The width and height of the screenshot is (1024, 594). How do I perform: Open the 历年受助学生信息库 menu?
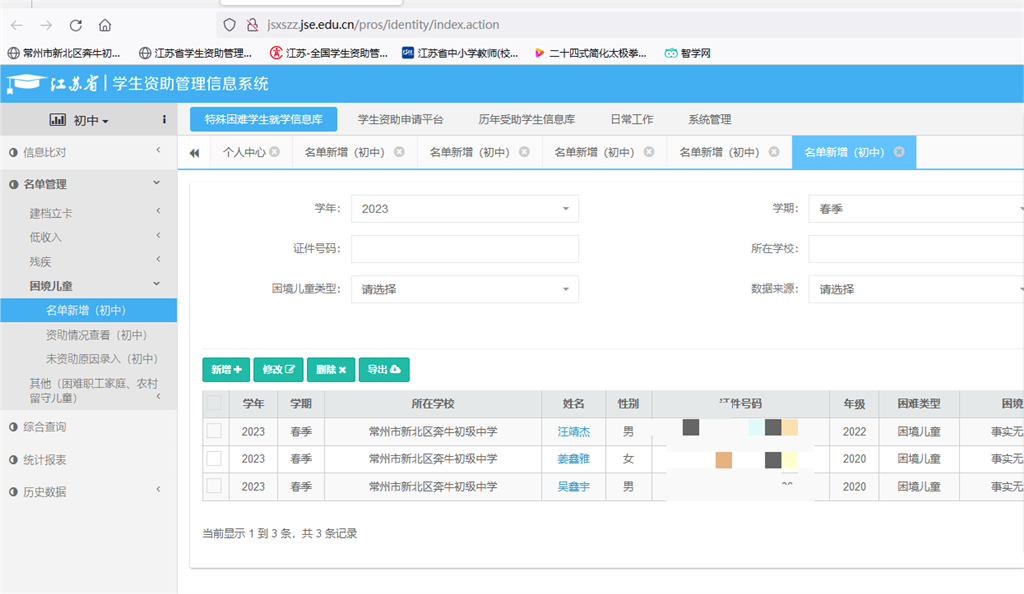tap(526, 119)
